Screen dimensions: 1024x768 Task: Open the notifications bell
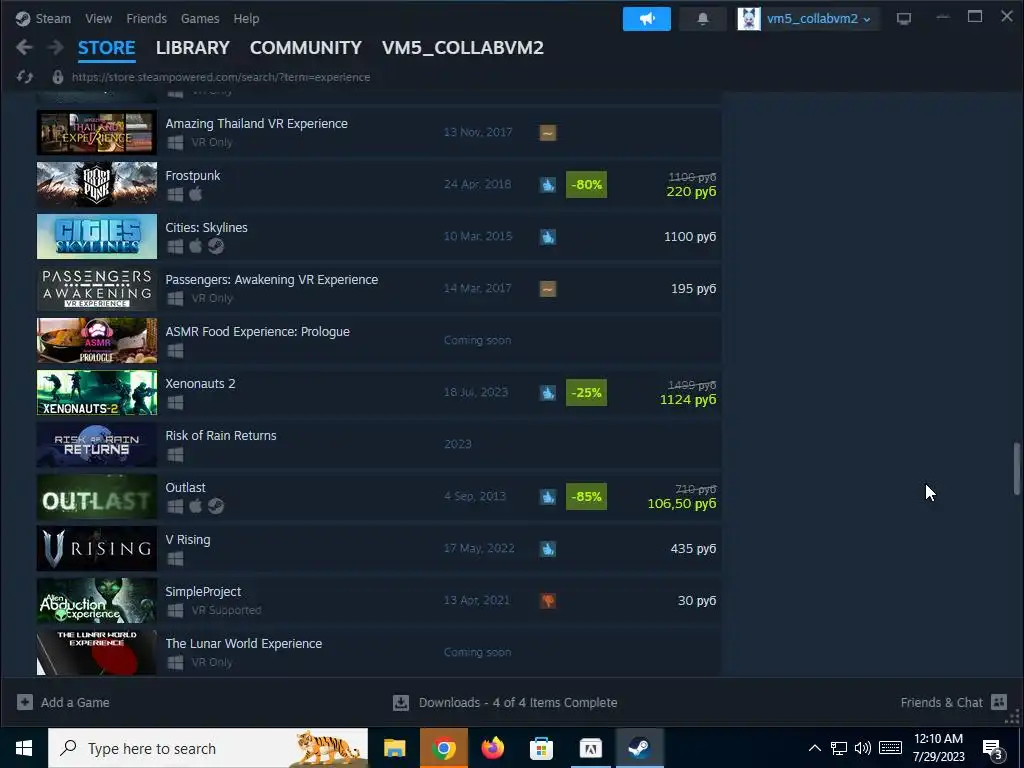[x=703, y=19]
